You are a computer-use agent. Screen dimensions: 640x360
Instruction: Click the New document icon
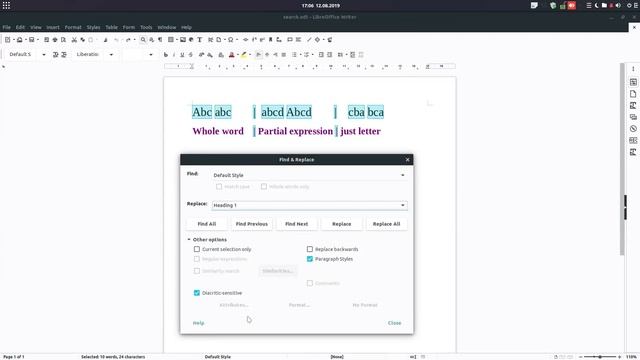7,40
